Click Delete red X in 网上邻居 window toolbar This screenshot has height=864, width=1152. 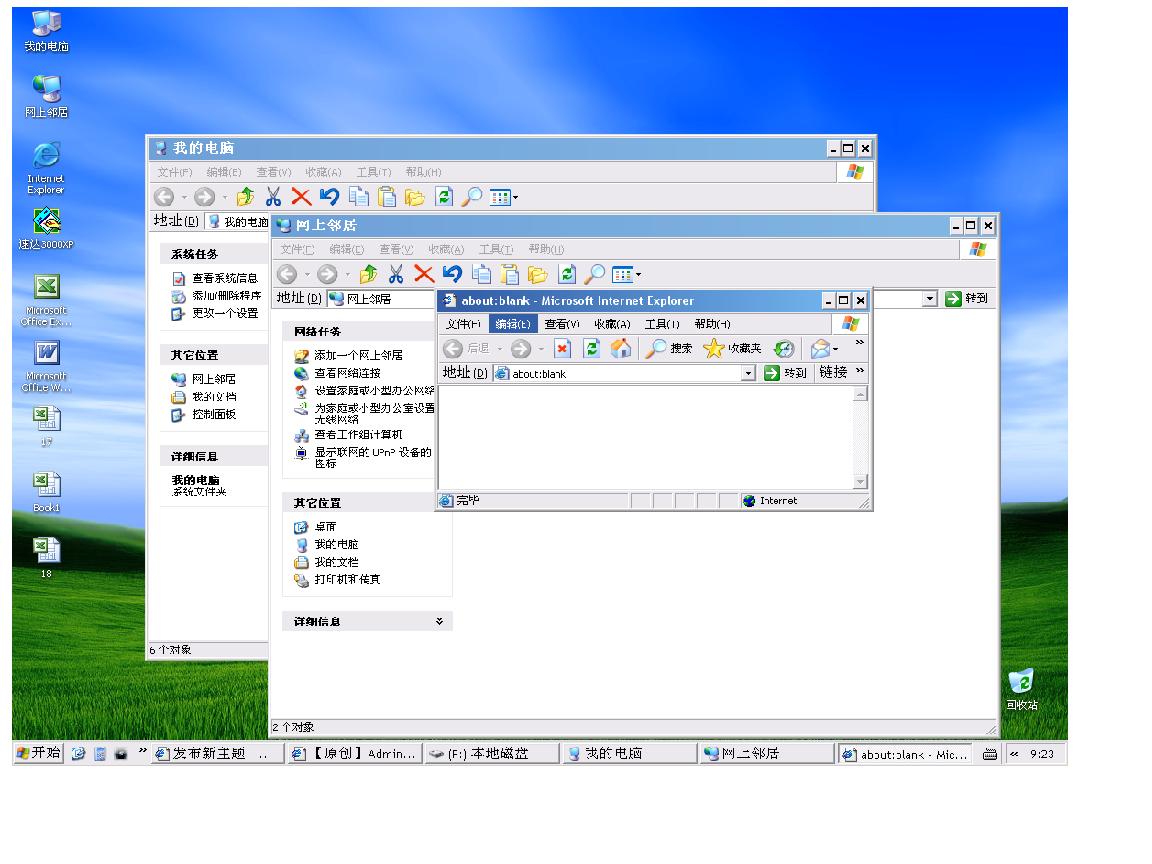pos(424,274)
